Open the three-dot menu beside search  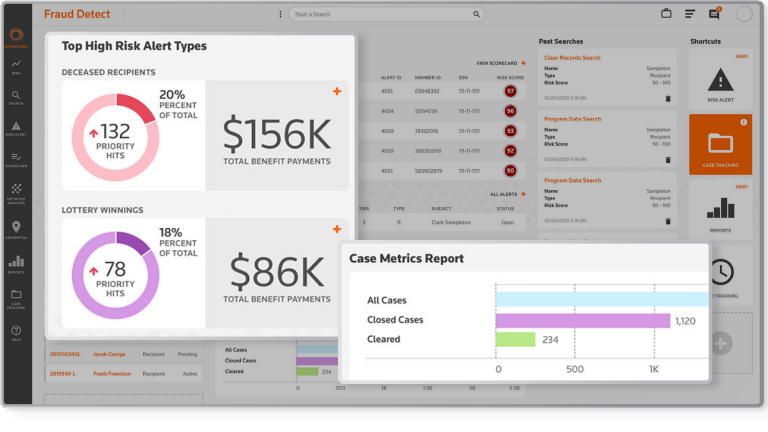click(280, 14)
